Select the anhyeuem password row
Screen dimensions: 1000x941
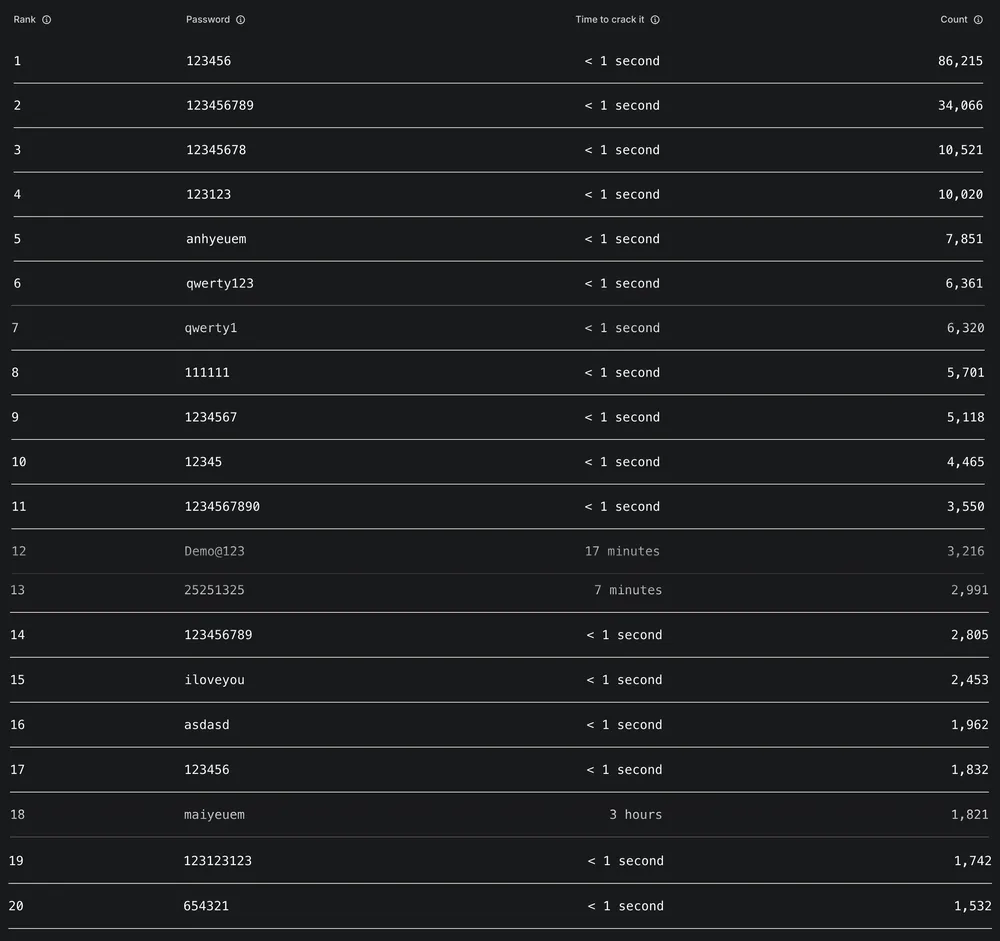(x=216, y=239)
